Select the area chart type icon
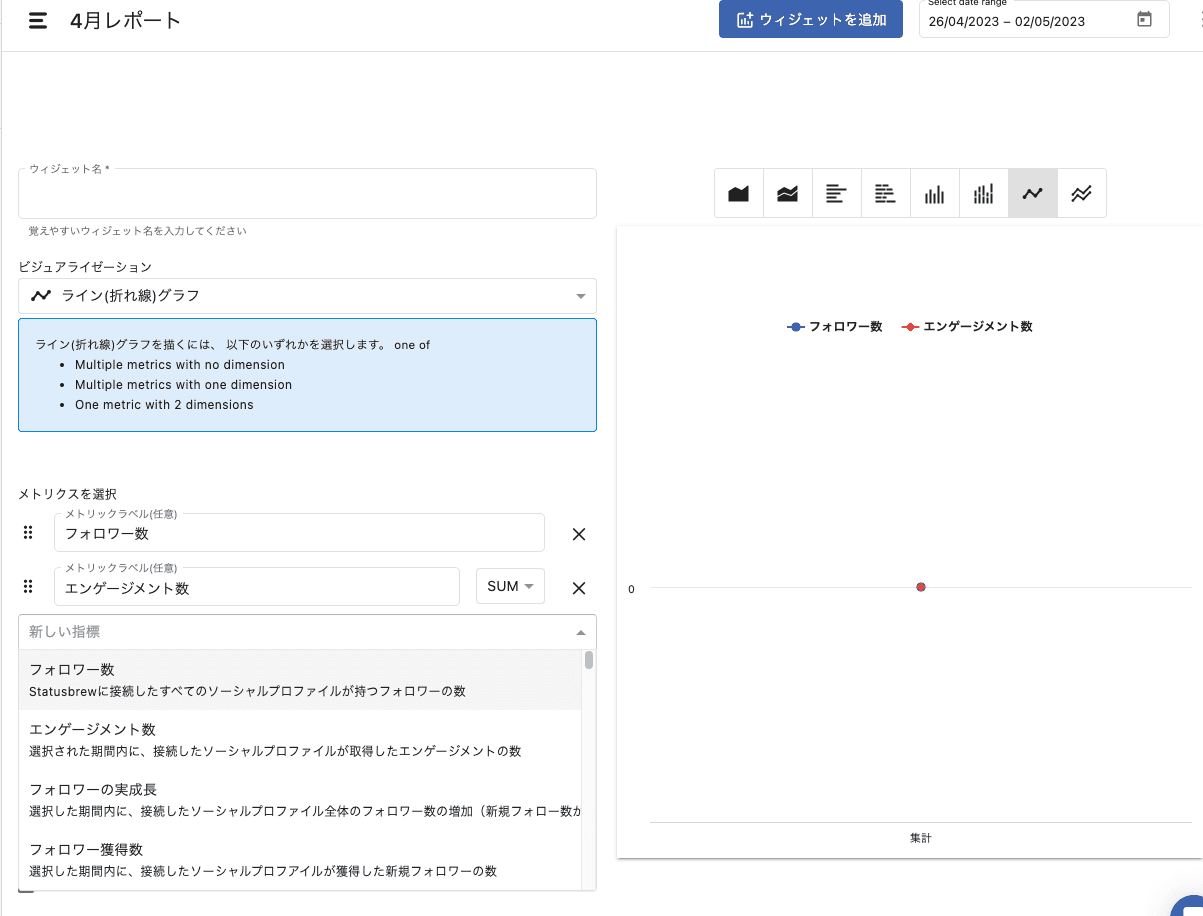This screenshot has height=916, width=1203. [739, 194]
